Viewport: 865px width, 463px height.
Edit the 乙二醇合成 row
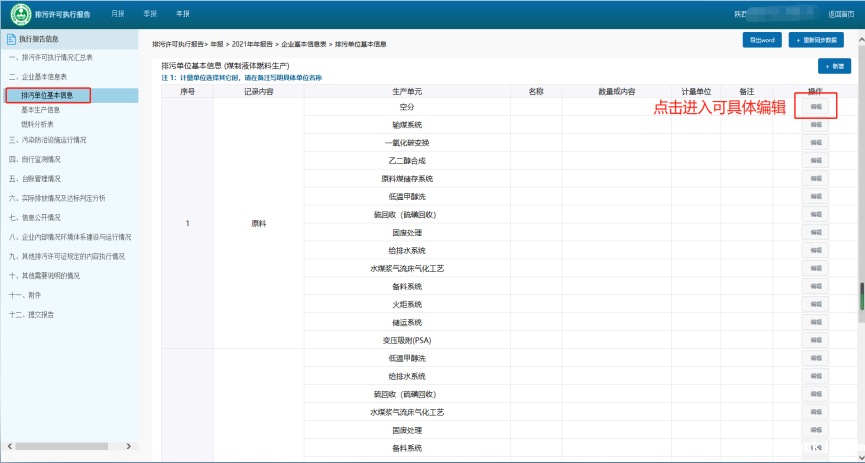[x=815, y=161]
